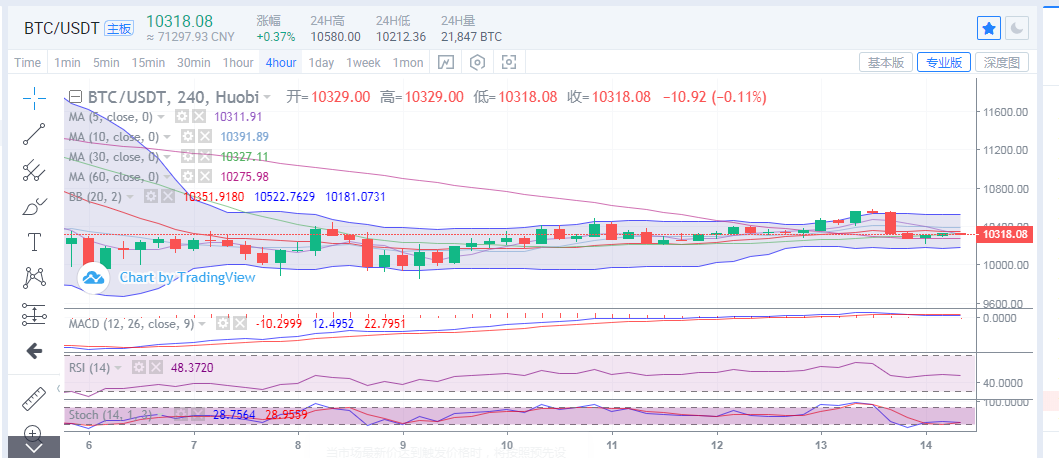1059x458 pixels.
Task: Remove the MA 5 indicator
Action: coord(198,116)
